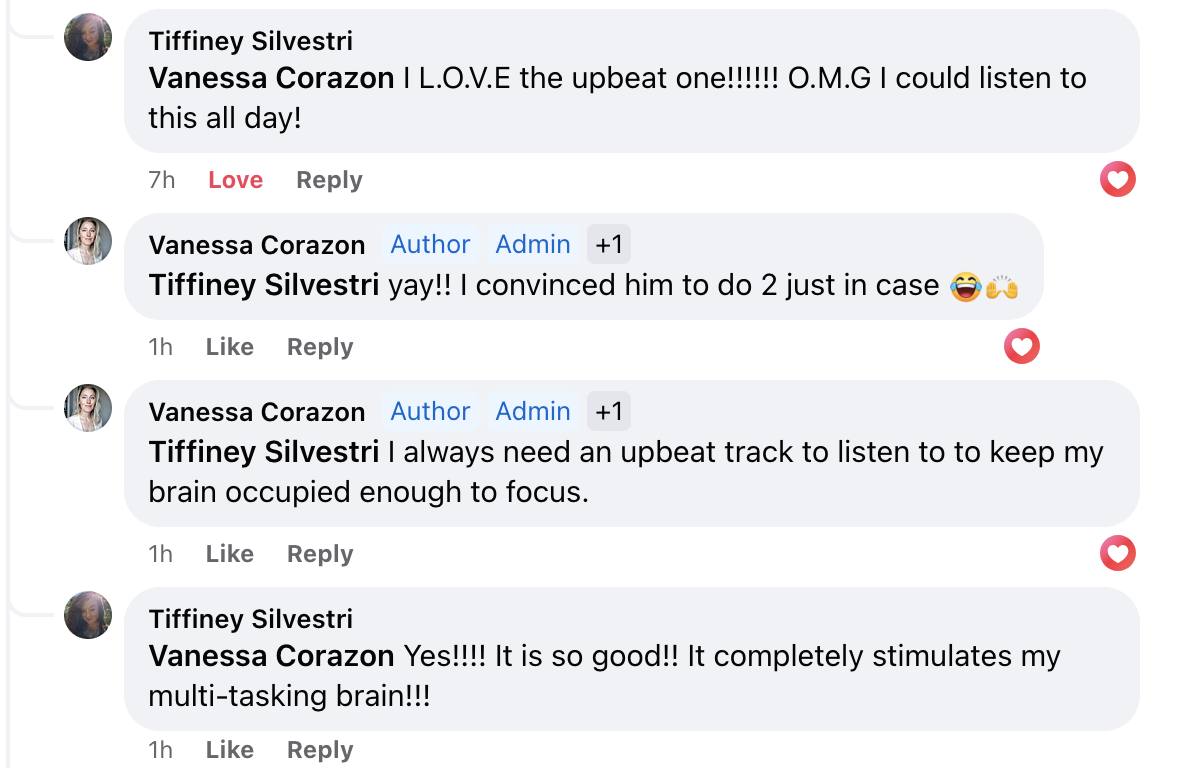Toggle the red Love reaction on the first comment
This screenshot has width=1194, height=768.
click(x=235, y=180)
